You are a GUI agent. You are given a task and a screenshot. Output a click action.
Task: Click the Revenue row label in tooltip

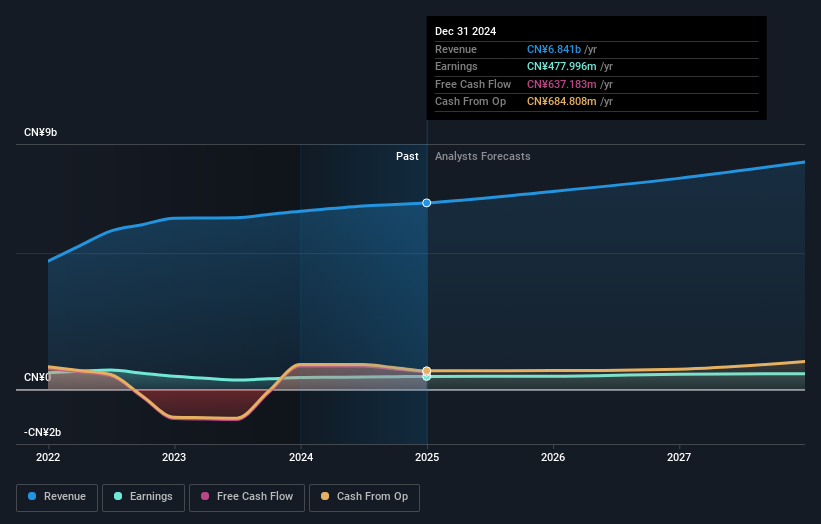[x=456, y=49]
